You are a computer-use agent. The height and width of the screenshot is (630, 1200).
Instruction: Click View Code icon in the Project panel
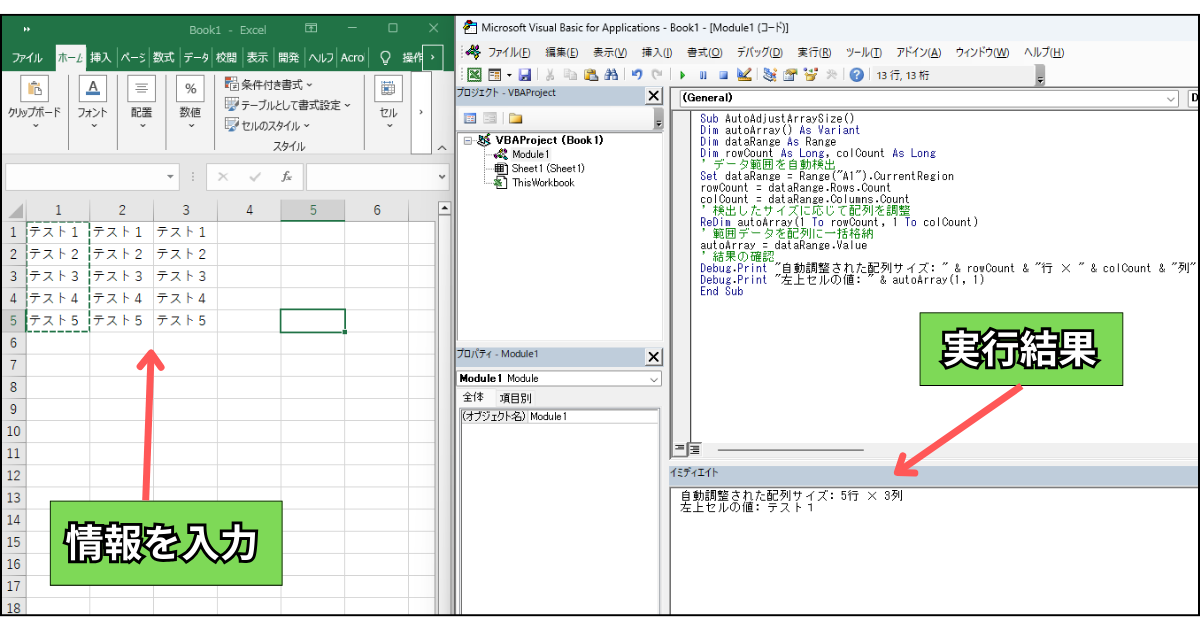(470, 118)
